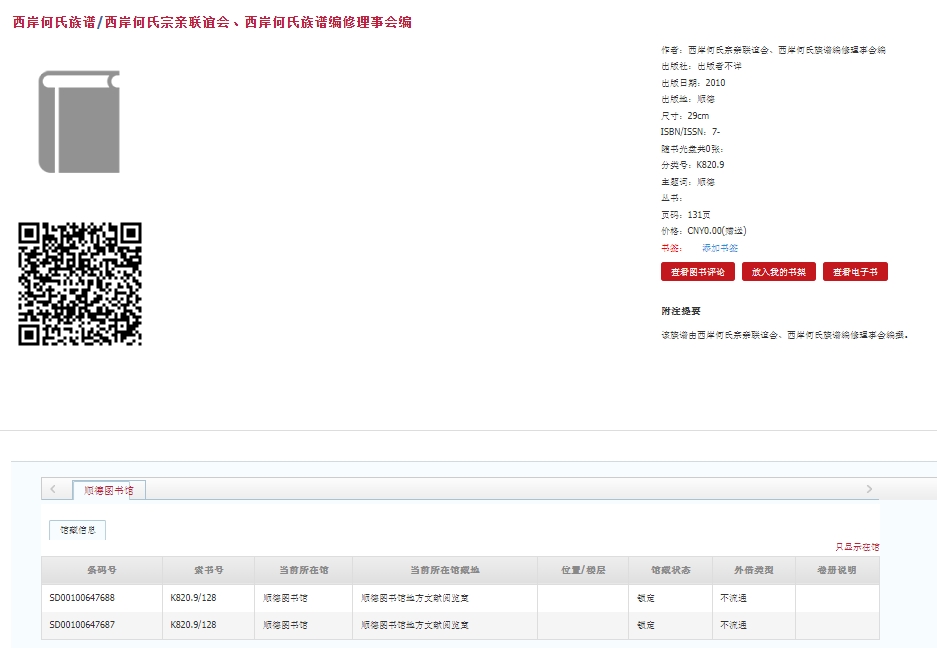Click the 馆藏状态 column header
The width and height of the screenshot is (937, 648).
[670, 570]
